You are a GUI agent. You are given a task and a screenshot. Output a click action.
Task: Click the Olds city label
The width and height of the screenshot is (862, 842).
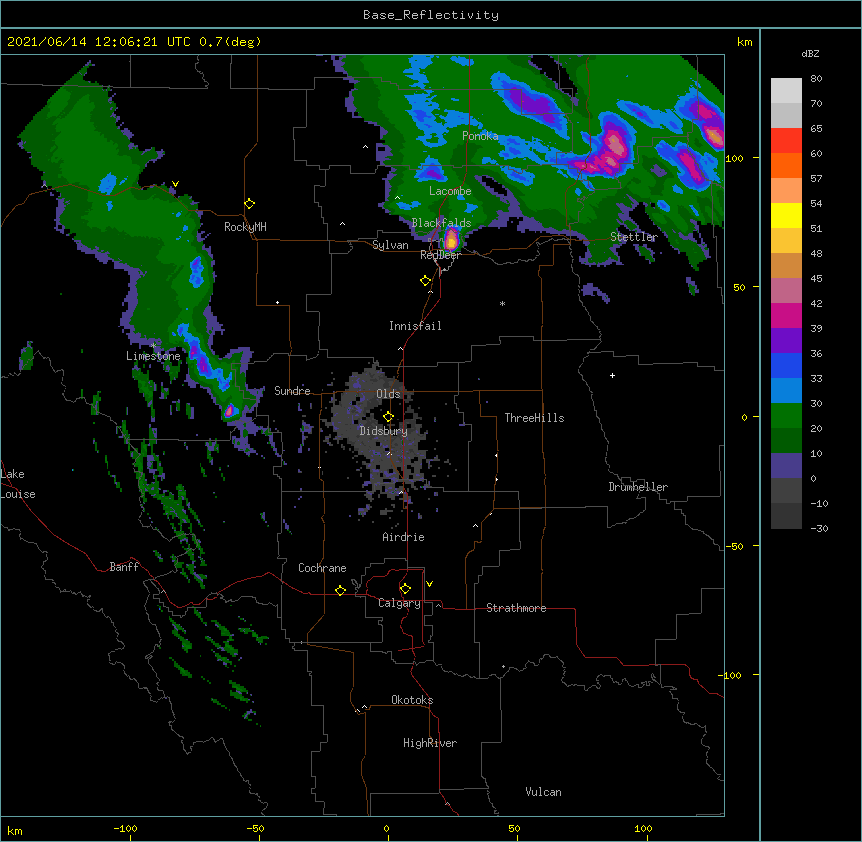(388, 394)
